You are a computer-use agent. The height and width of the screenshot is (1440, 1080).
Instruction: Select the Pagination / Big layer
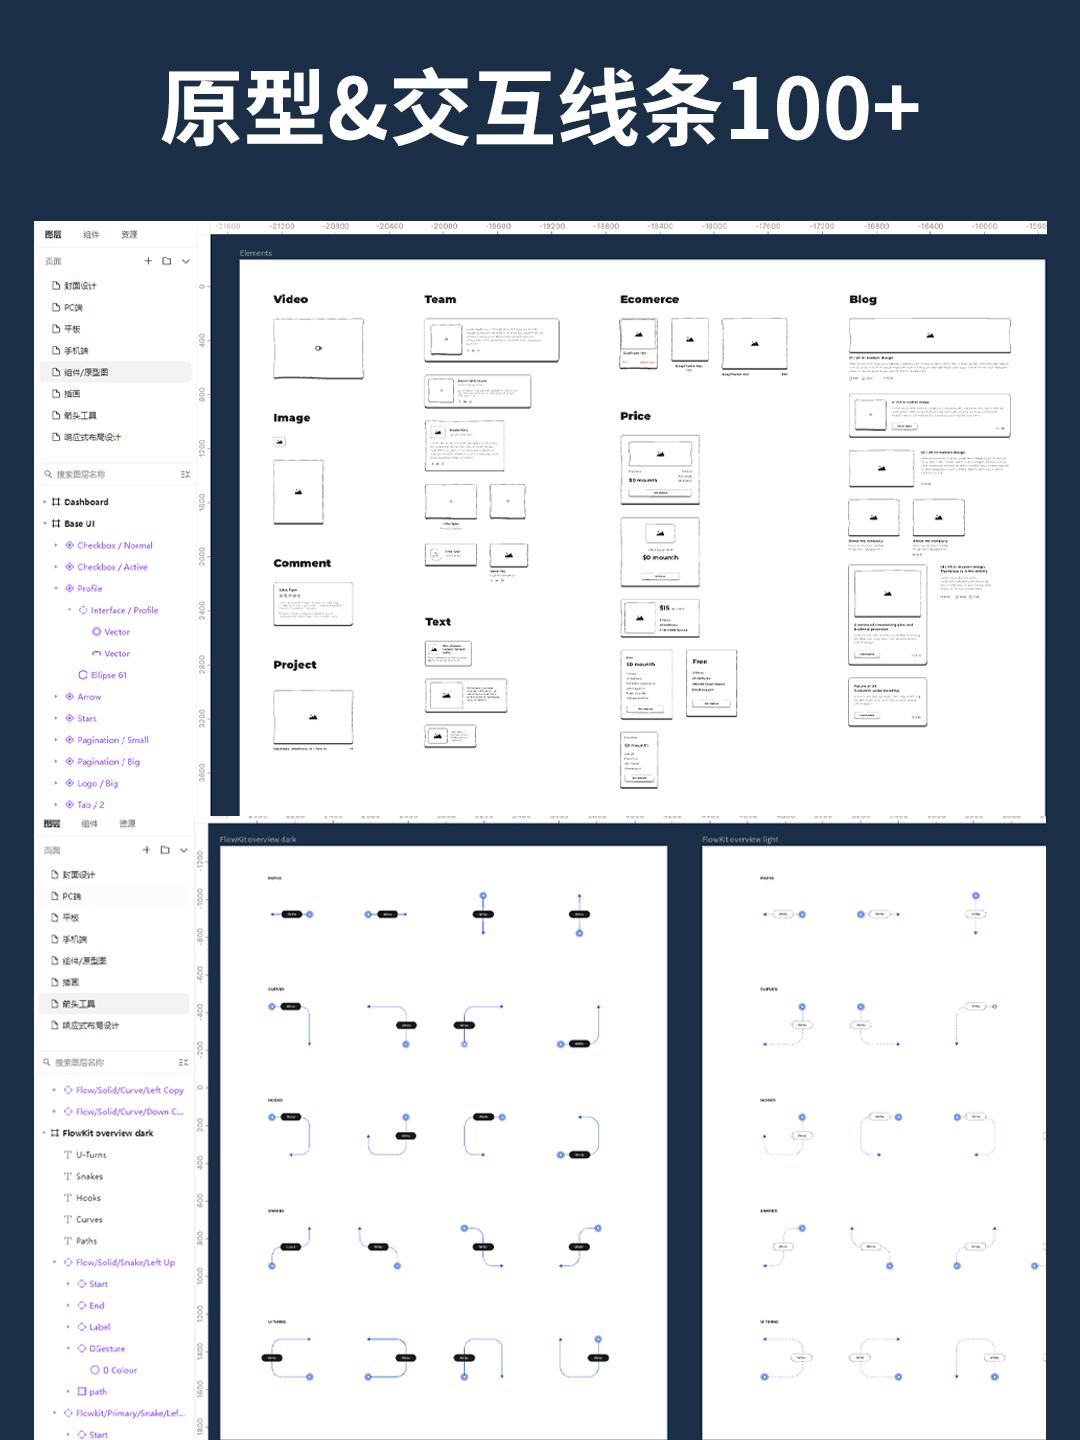(108, 762)
